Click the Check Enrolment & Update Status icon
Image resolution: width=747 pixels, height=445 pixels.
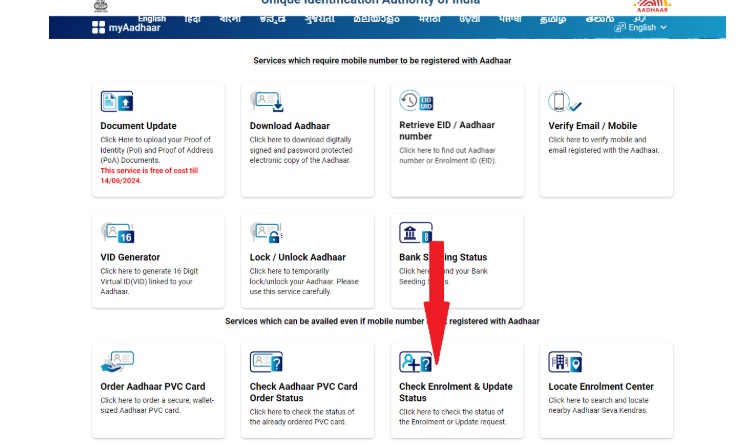click(415, 362)
